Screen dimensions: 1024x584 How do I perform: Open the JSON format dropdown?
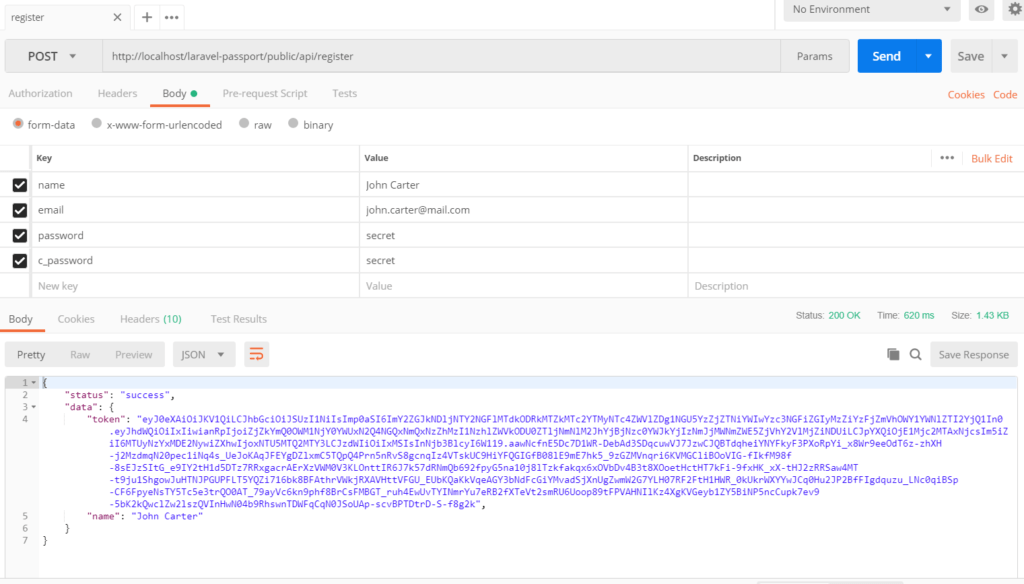point(204,355)
